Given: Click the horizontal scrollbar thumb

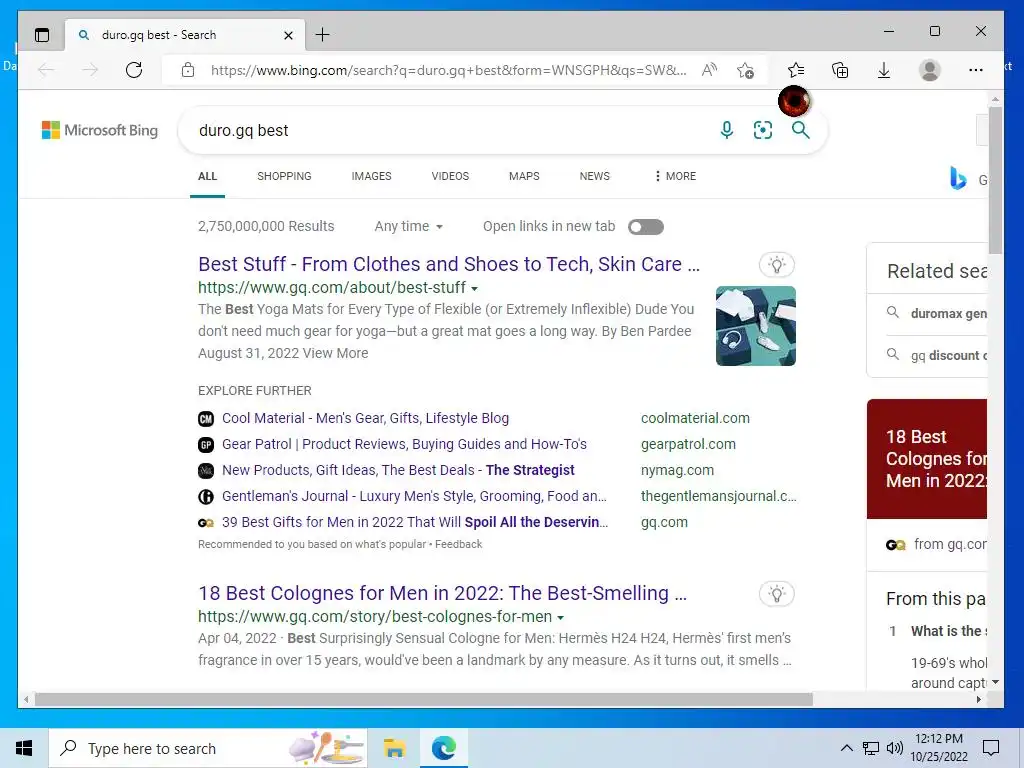Looking at the screenshot, I should [424, 699].
